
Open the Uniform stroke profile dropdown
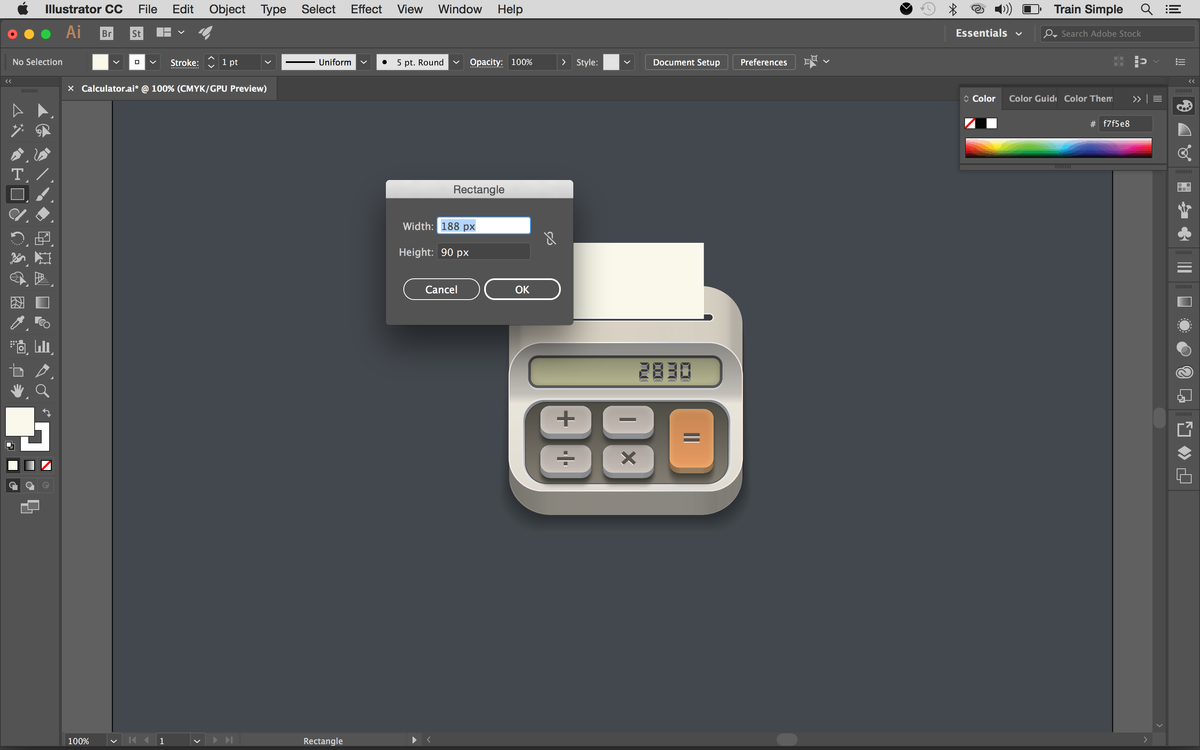coord(363,61)
